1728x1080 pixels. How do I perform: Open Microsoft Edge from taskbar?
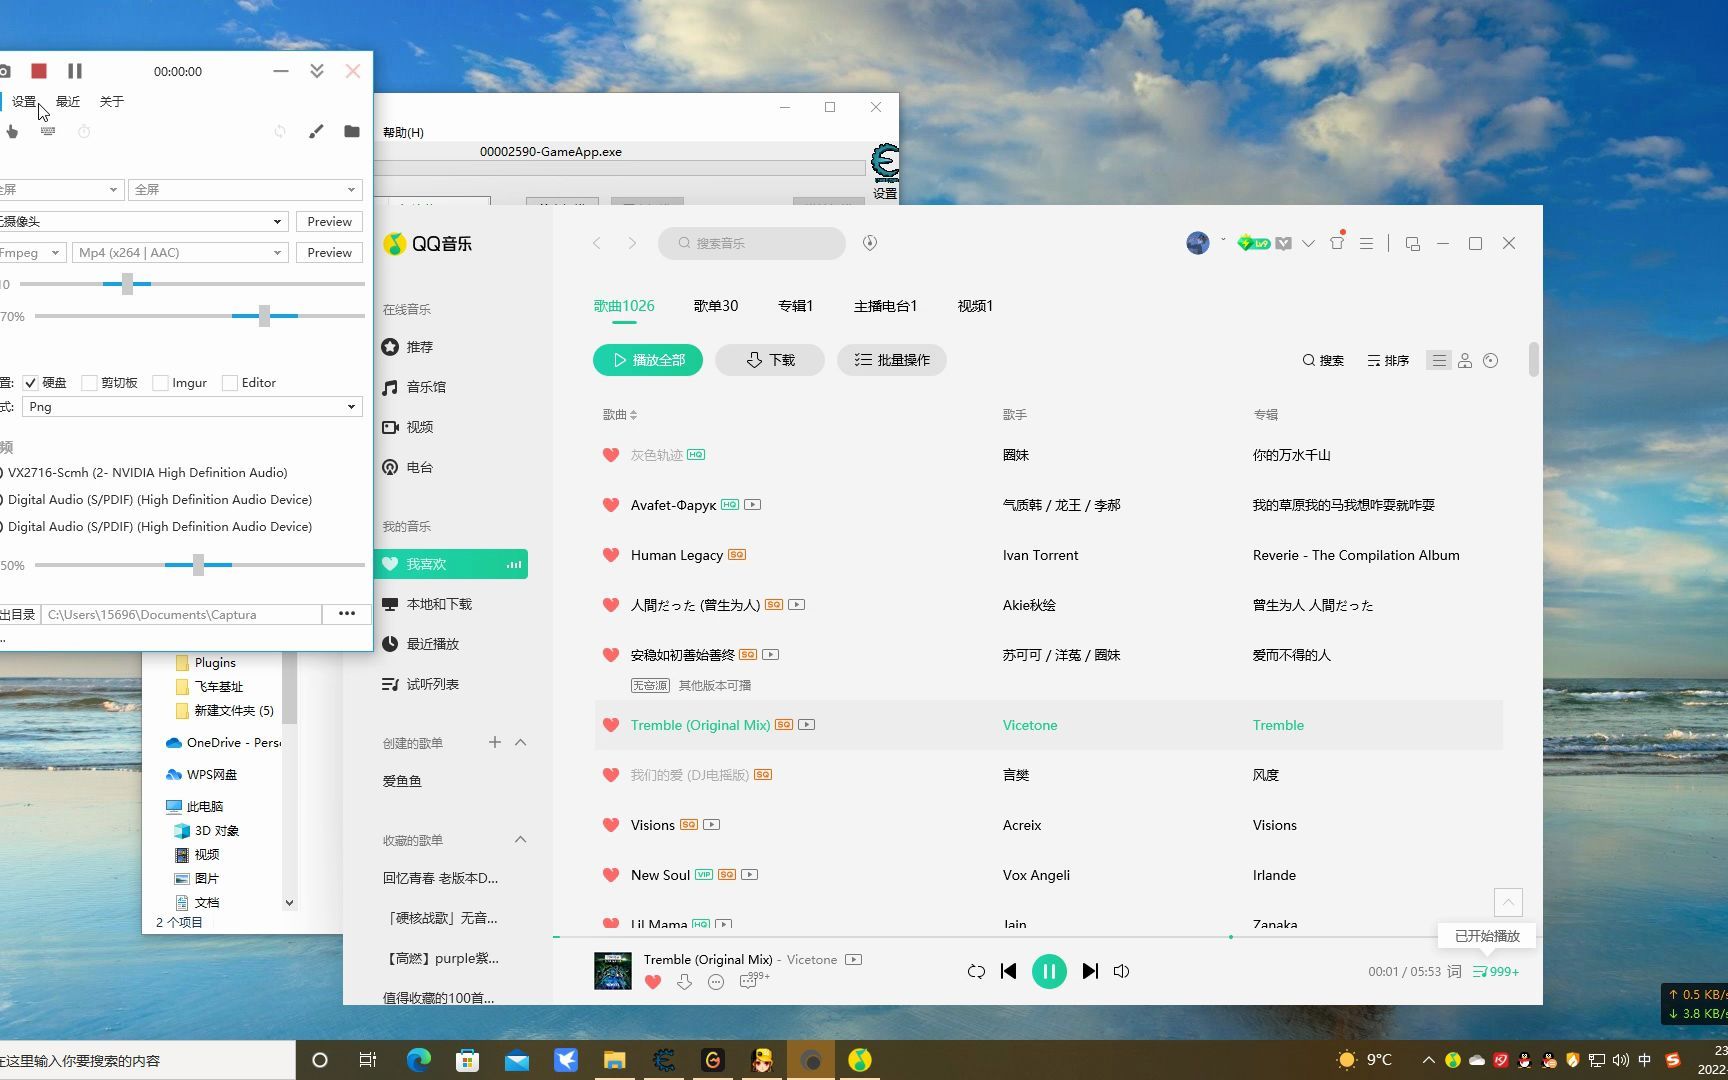pyautogui.click(x=418, y=1060)
